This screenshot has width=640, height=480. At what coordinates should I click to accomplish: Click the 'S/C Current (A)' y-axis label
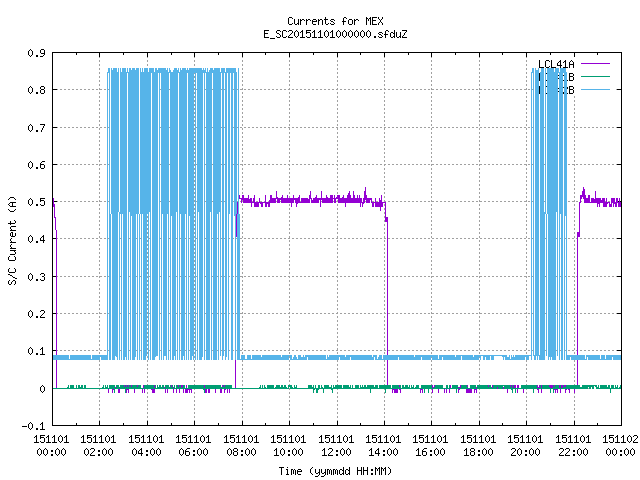[x=12, y=241]
